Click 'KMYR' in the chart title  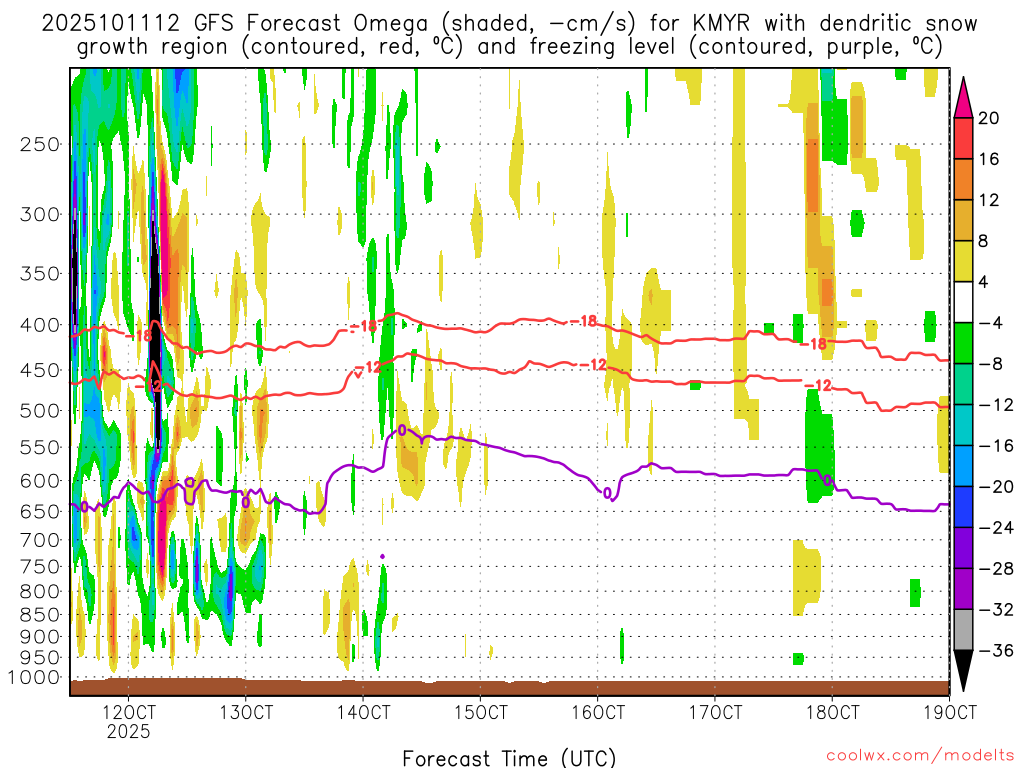720,24
